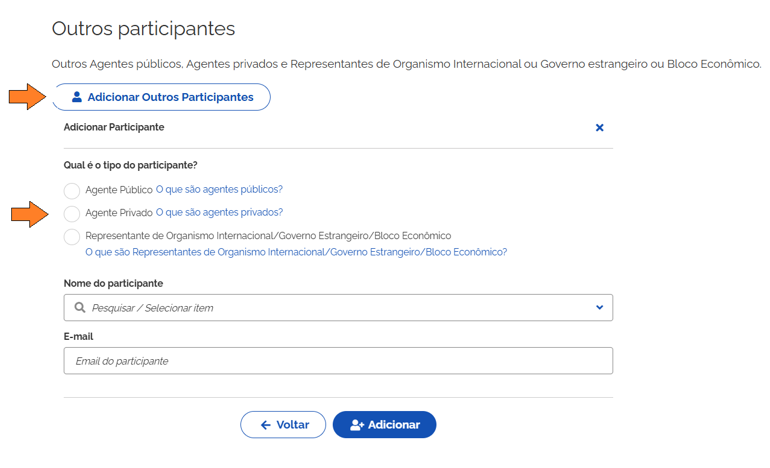Click the magnifier icon in participant search
Screen dimensions: 770x468
click(80, 308)
